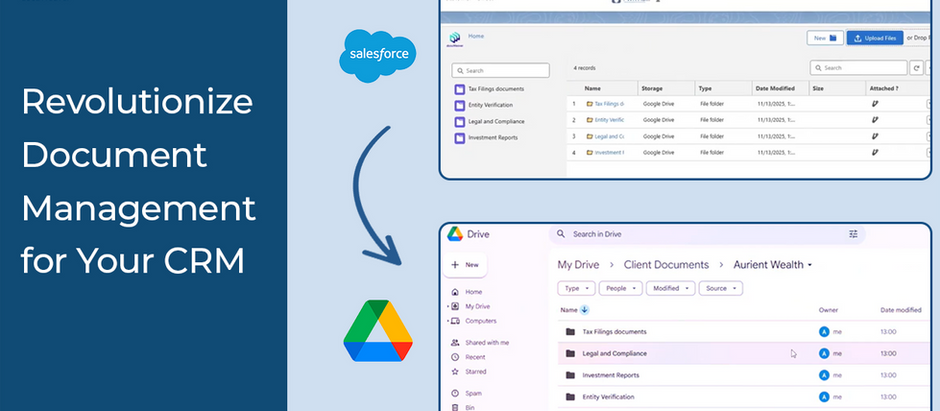The height and width of the screenshot is (411, 940).
Task: Click the refresh icon next to records search
Action: (916, 68)
